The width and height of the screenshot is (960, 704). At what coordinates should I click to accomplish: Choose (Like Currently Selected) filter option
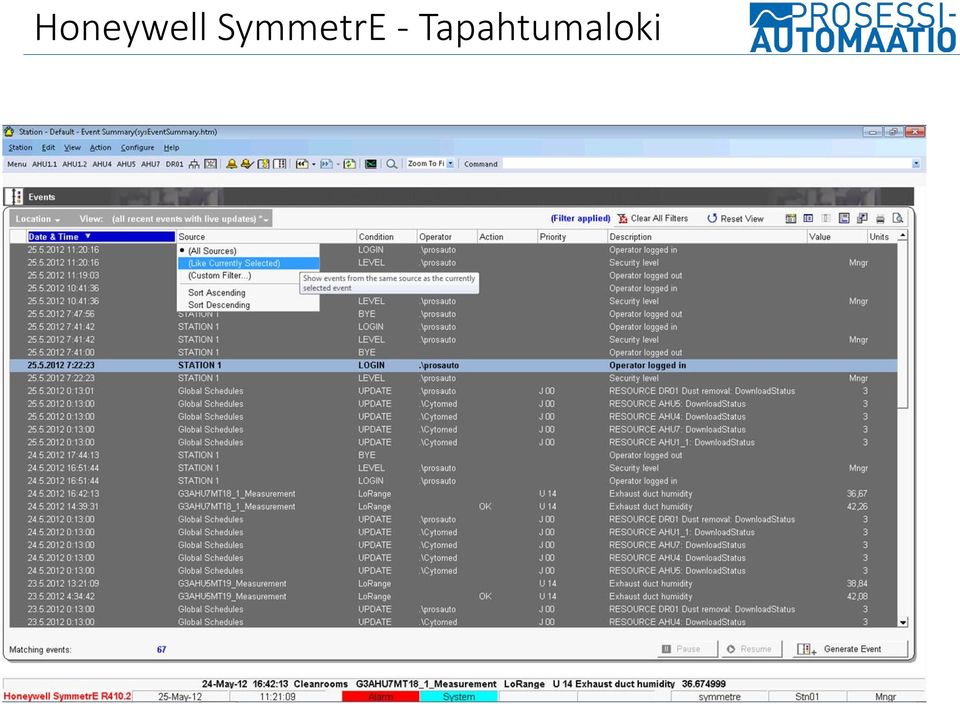248,263
